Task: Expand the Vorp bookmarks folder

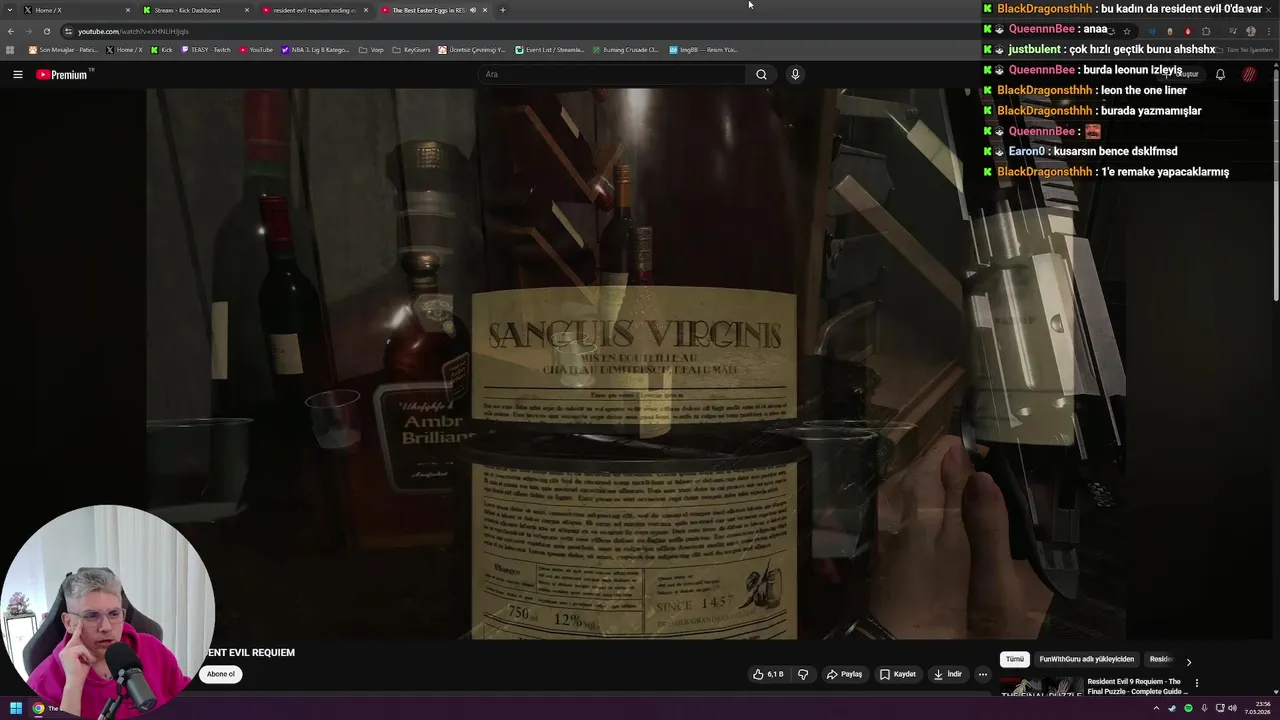Action: coord(371,49)
